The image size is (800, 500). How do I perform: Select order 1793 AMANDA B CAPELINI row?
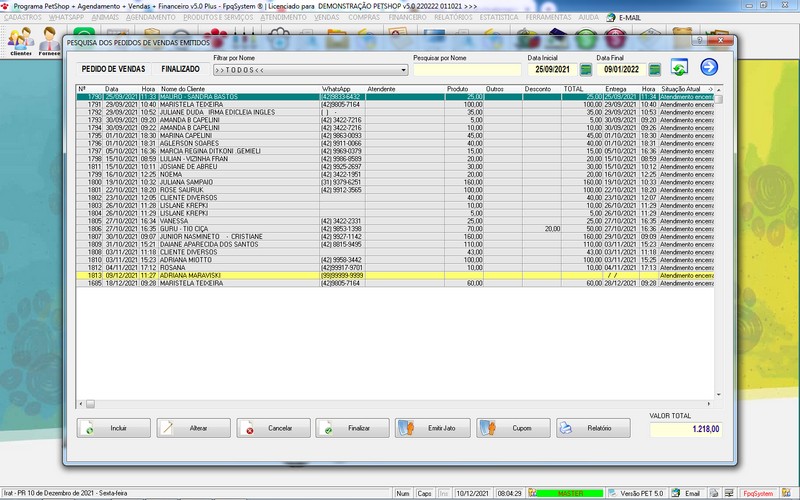[395, 120]
